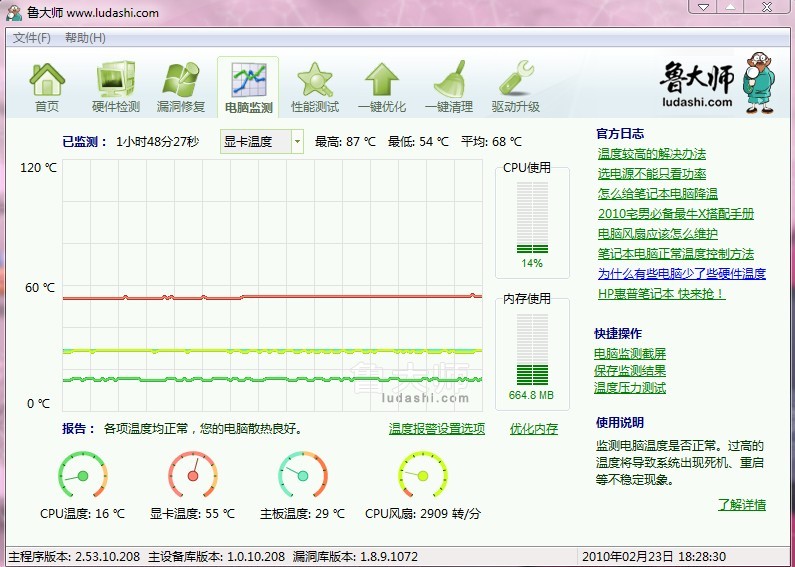Click the 显卡温度 red gauge dial
This screenshot has width=795, height=567.
click(193, 475)
